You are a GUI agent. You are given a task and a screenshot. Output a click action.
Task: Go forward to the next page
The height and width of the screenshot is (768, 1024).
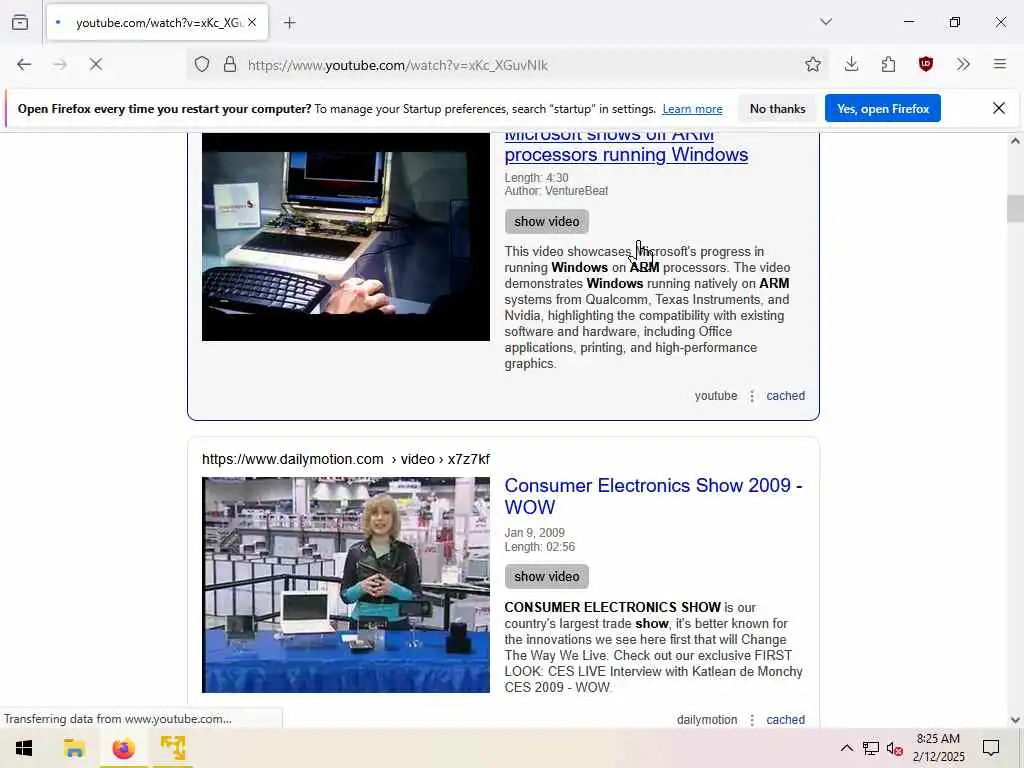click(x=60, y=64)
